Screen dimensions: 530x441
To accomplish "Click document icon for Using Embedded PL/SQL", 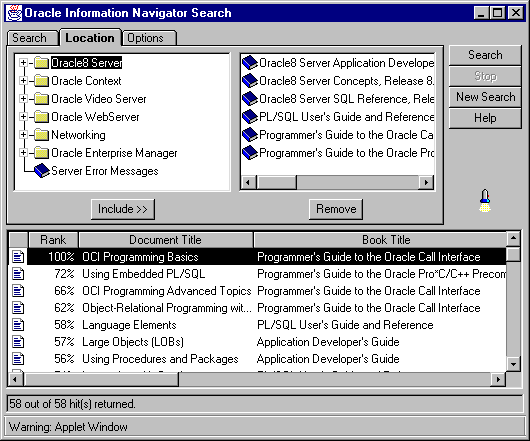I will tap(18, 274).
